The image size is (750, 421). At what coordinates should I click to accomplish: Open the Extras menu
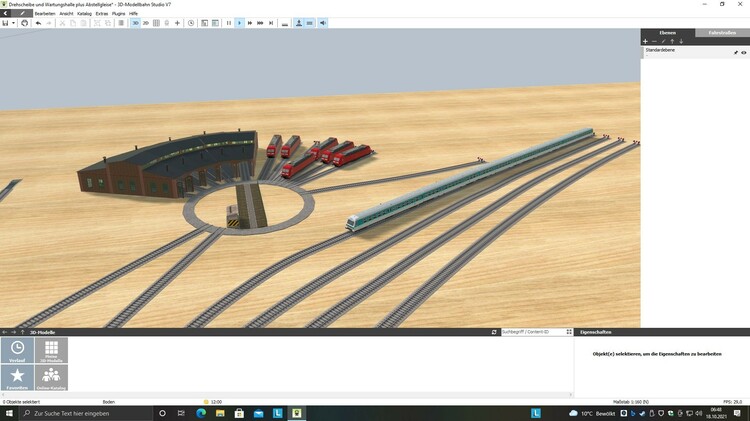[102, 13]
